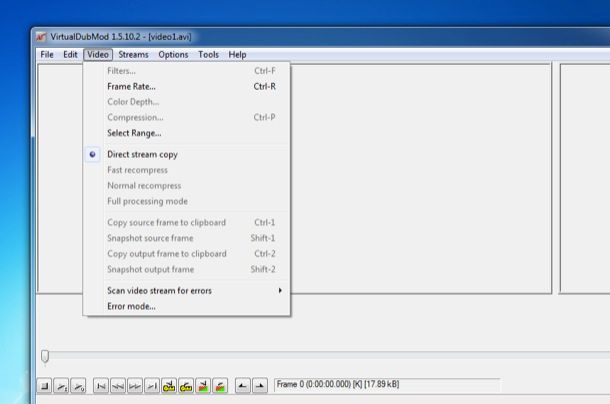Click the Compression... menu entry
The height and width of the screenshot is (404, 610).
(188, 118)
